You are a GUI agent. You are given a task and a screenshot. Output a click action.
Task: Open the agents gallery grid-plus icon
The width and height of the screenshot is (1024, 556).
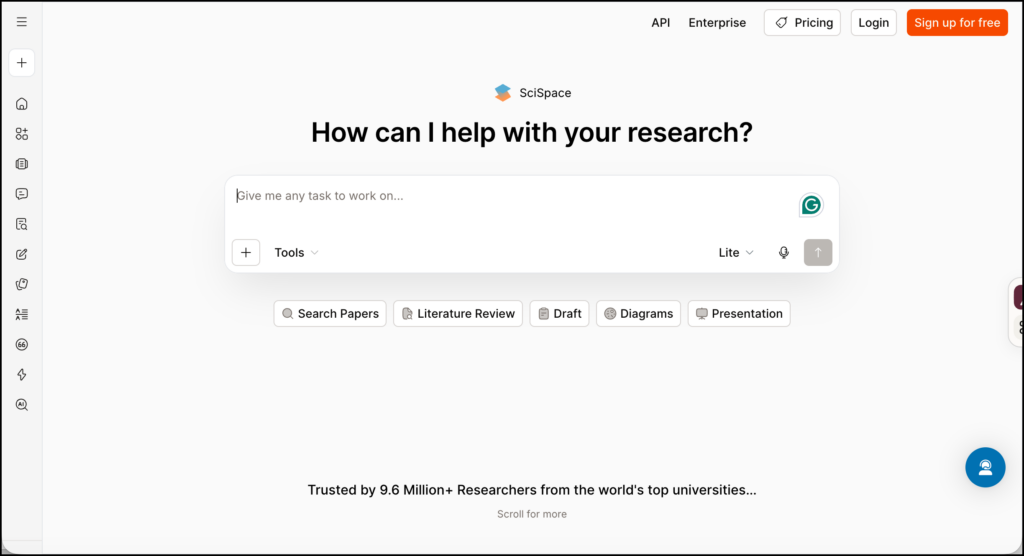[x=22, y=134]
